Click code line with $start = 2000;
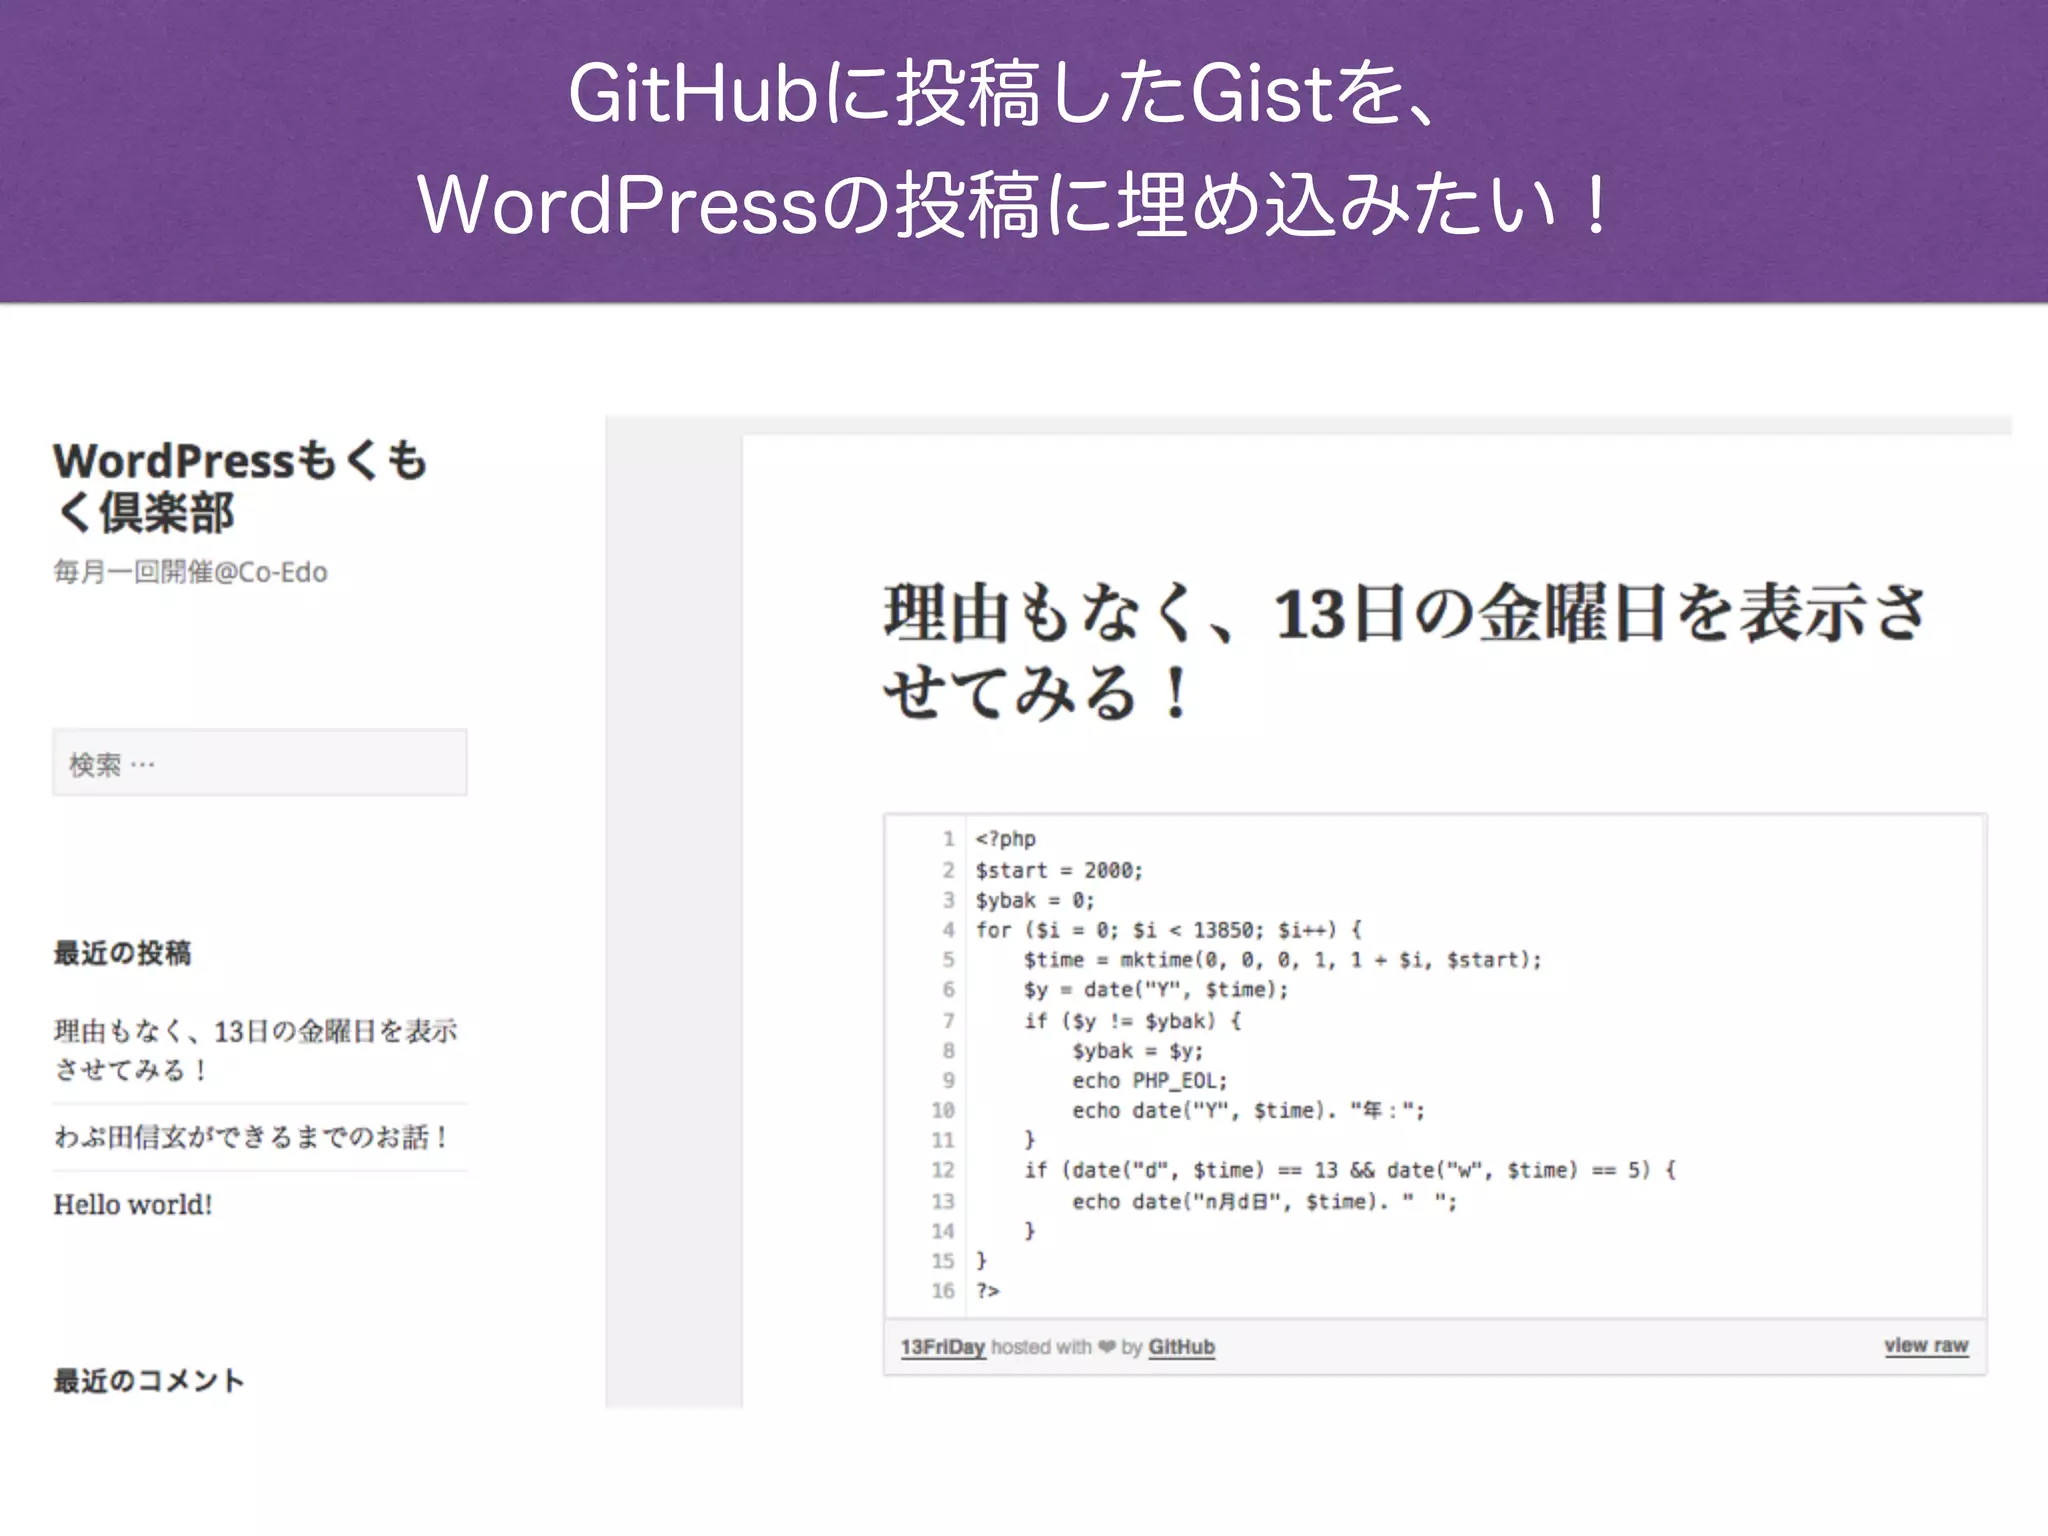2048x1536 pixels. pos(1059,870)
